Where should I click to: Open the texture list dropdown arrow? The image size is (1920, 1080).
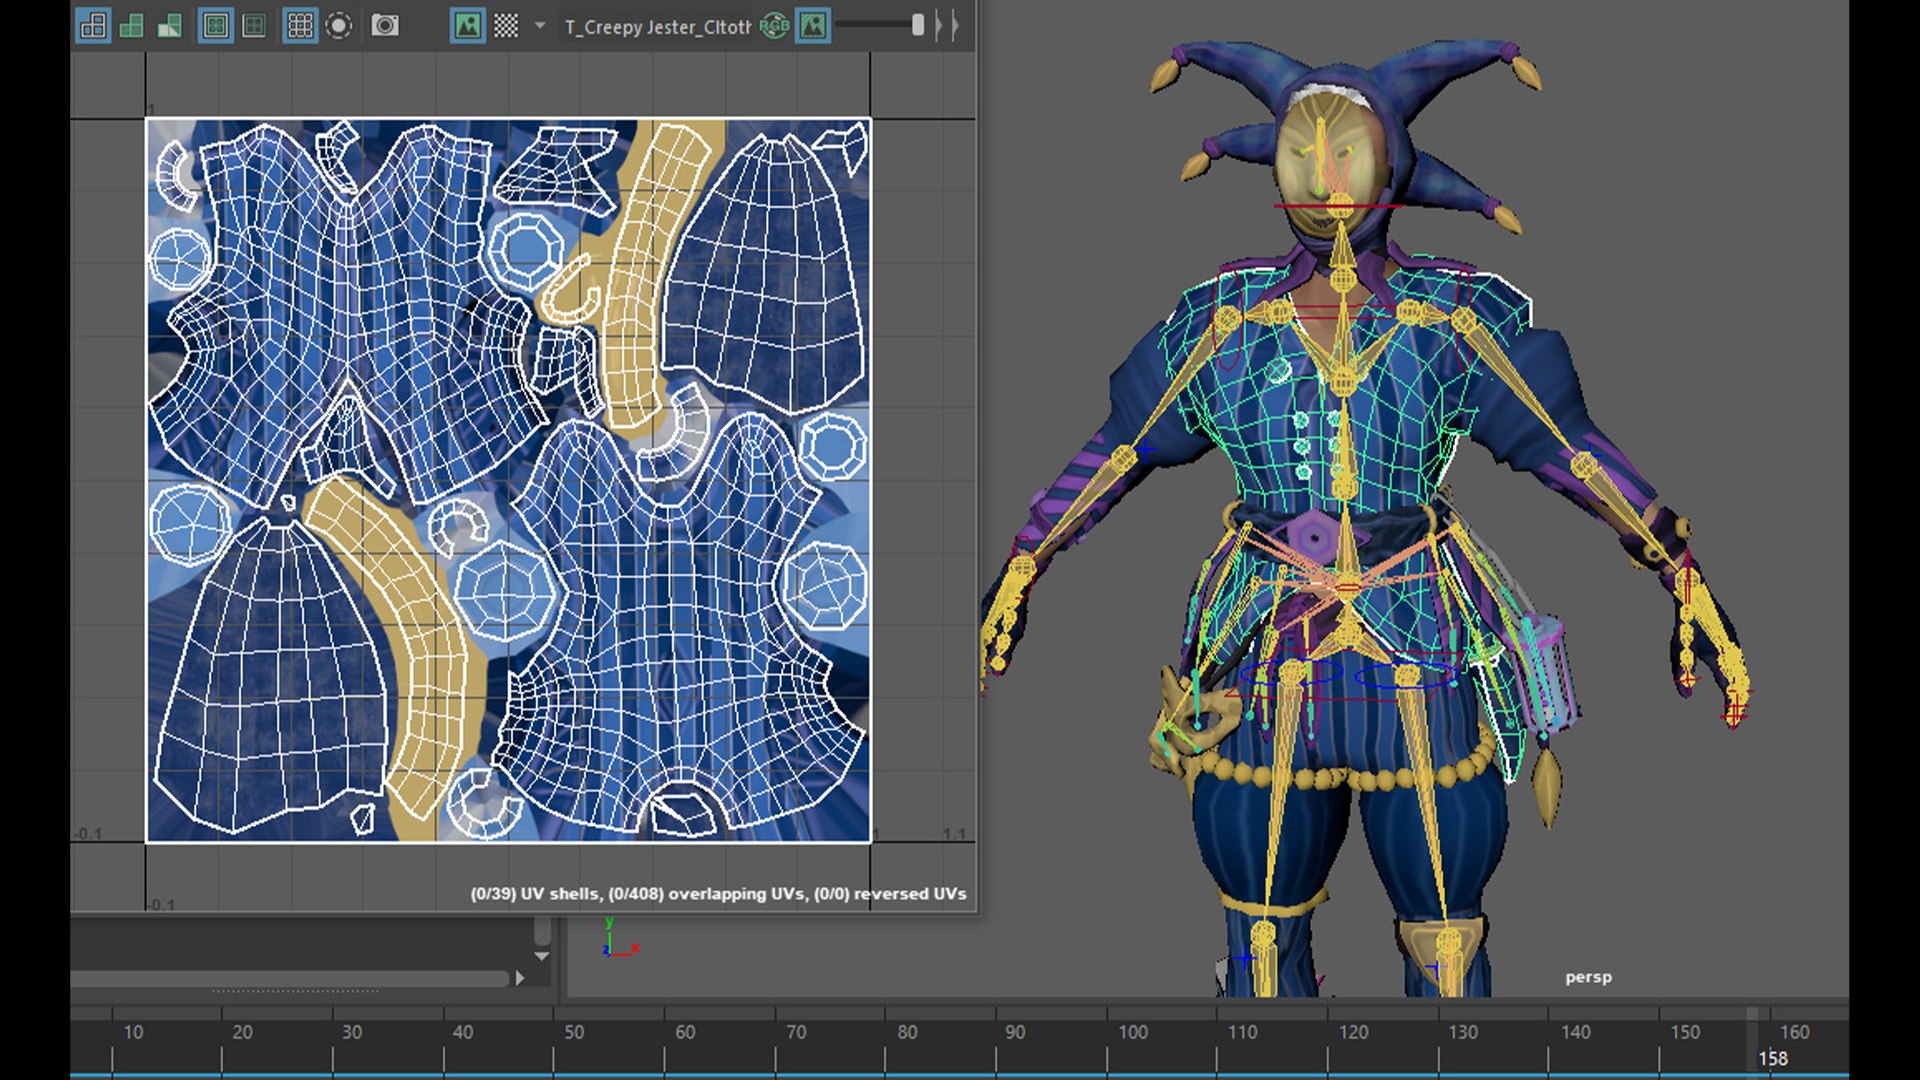click(540, 26)
